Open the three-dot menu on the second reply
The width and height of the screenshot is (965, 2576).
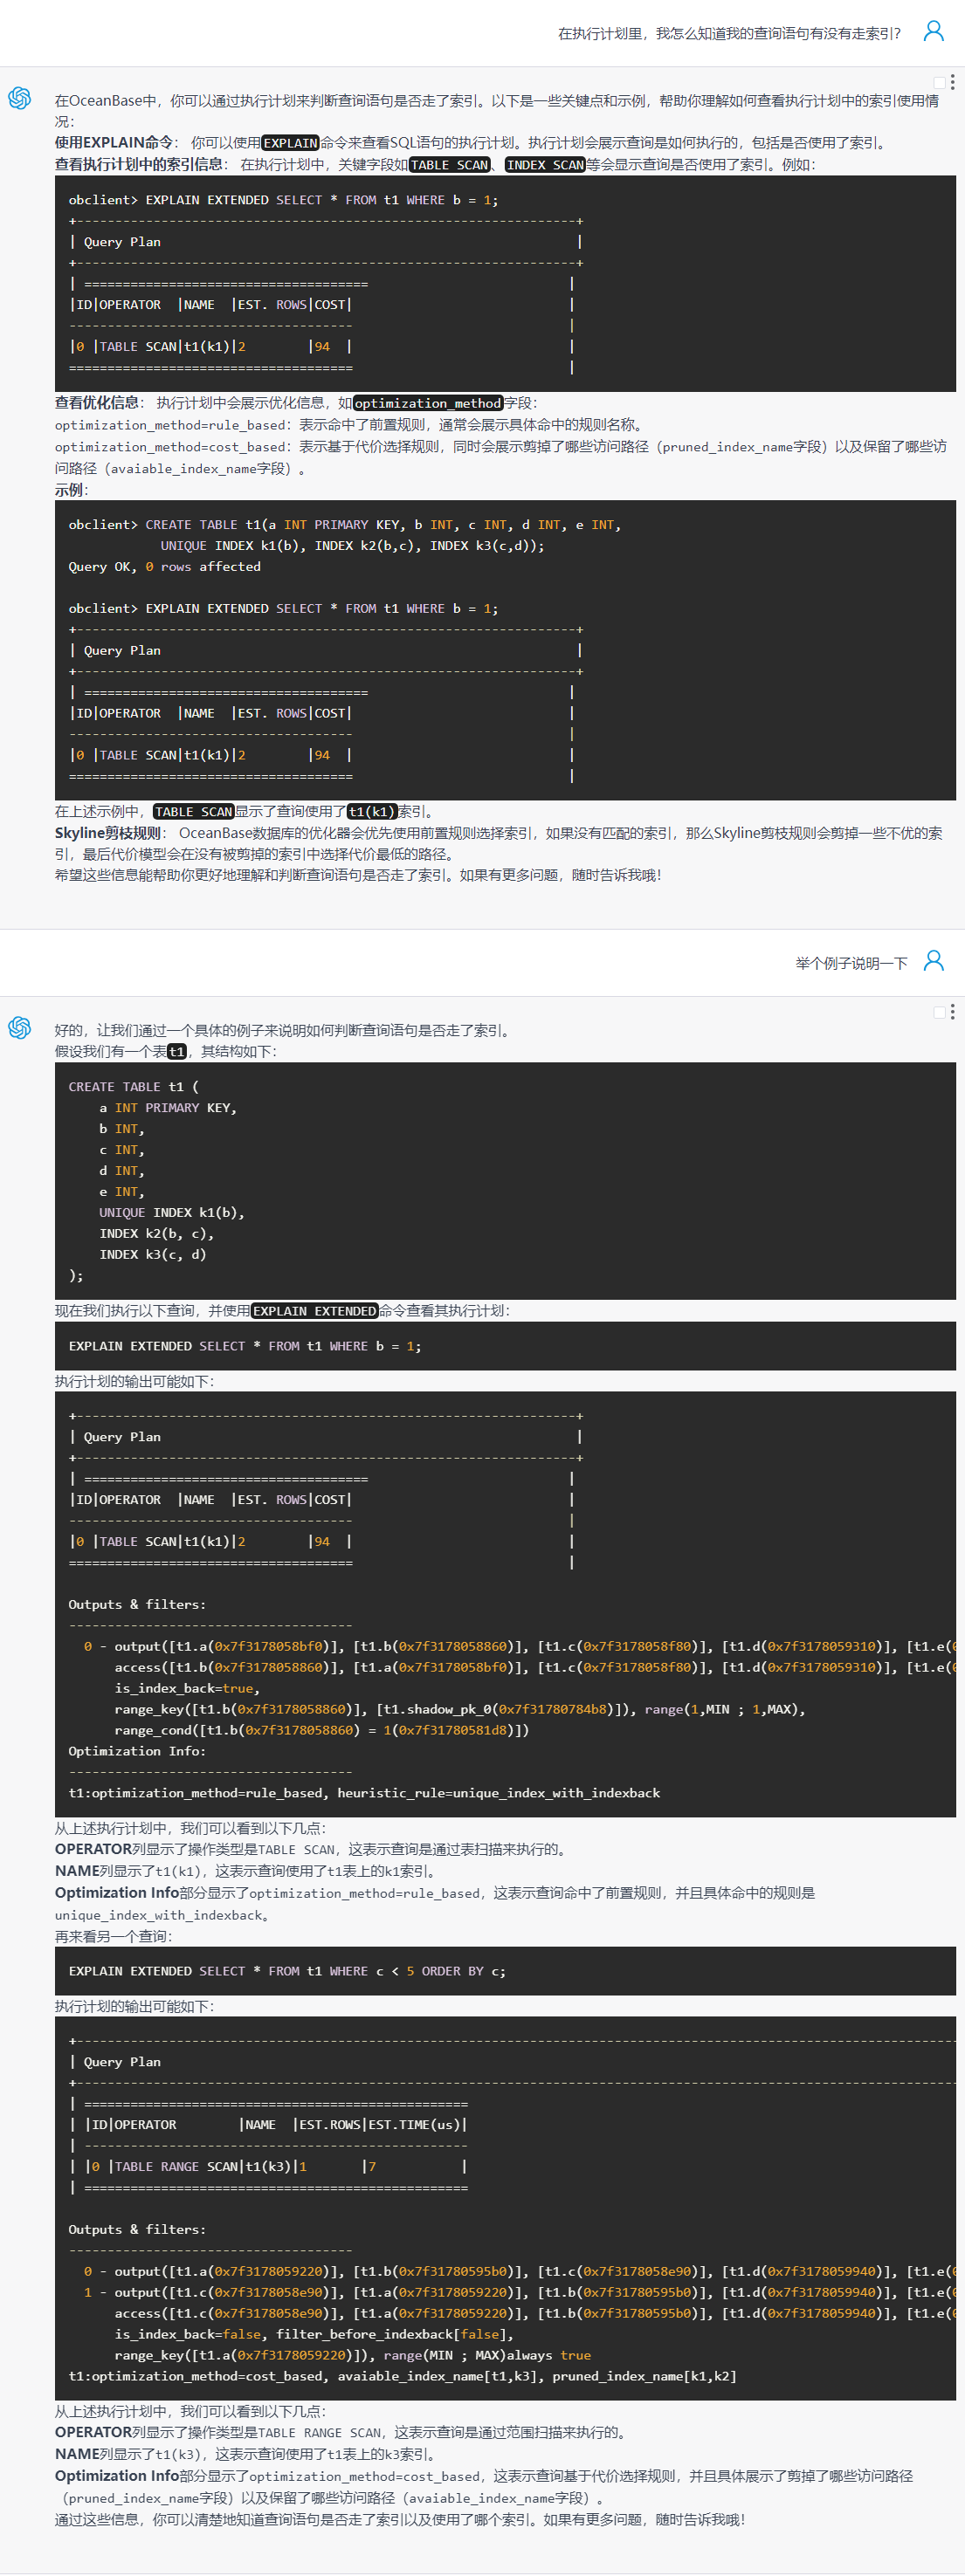952,1012
